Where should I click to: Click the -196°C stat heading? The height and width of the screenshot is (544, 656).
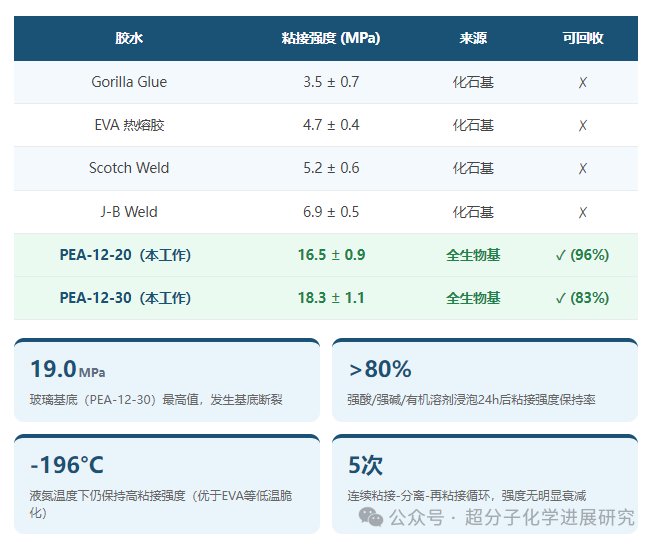pyautogui.click(x=67, y=465)
